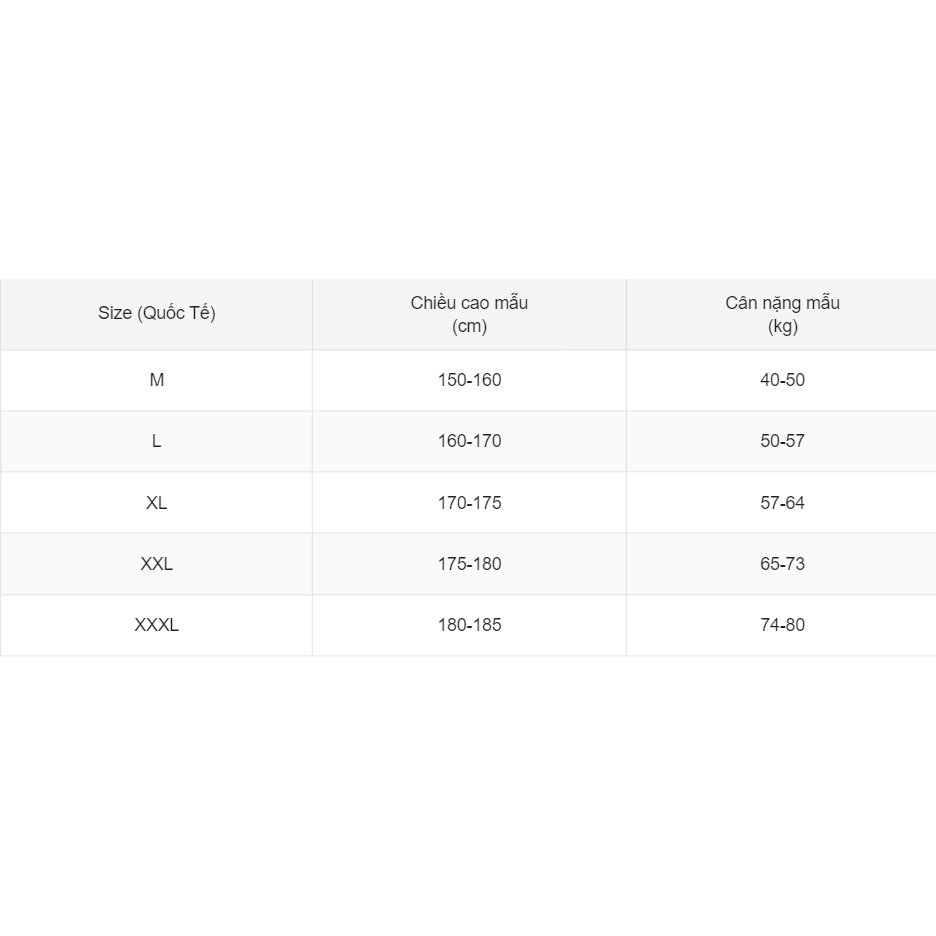
Task: Click the "Size (Quốc Tế)" column header
Action: [x=157, y=313]
